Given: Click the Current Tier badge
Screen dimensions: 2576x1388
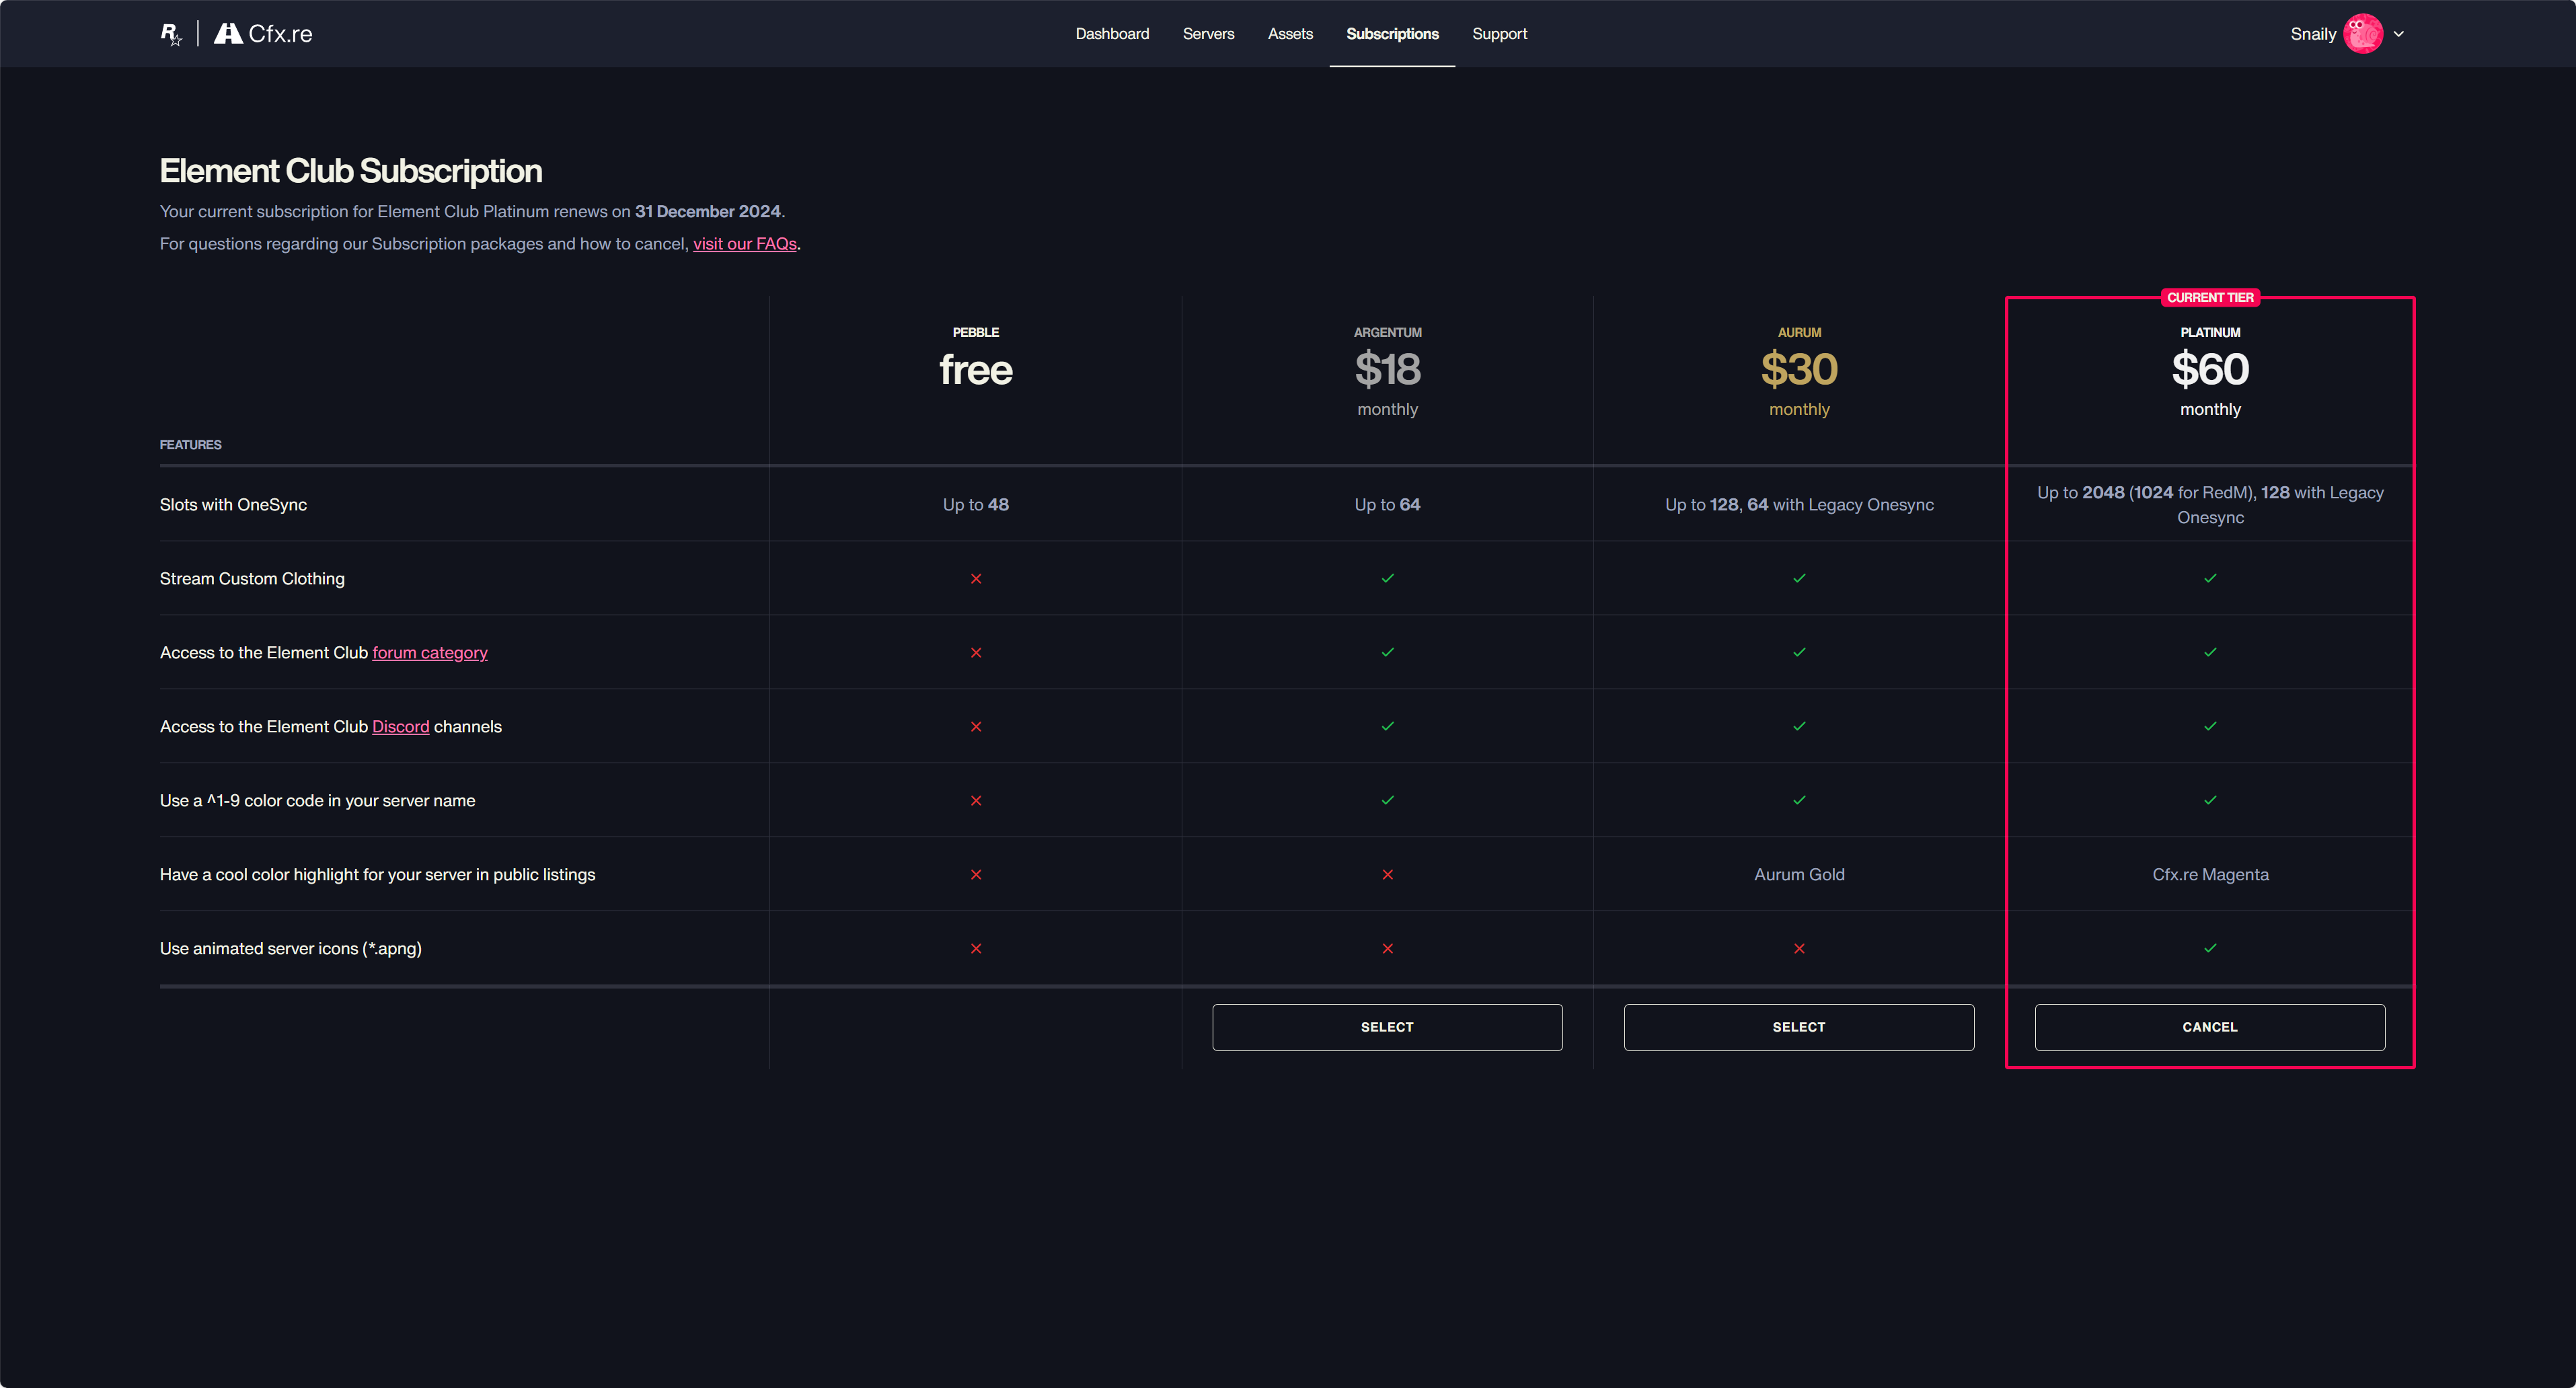Looking at the screenshot, I should 2210,298.
